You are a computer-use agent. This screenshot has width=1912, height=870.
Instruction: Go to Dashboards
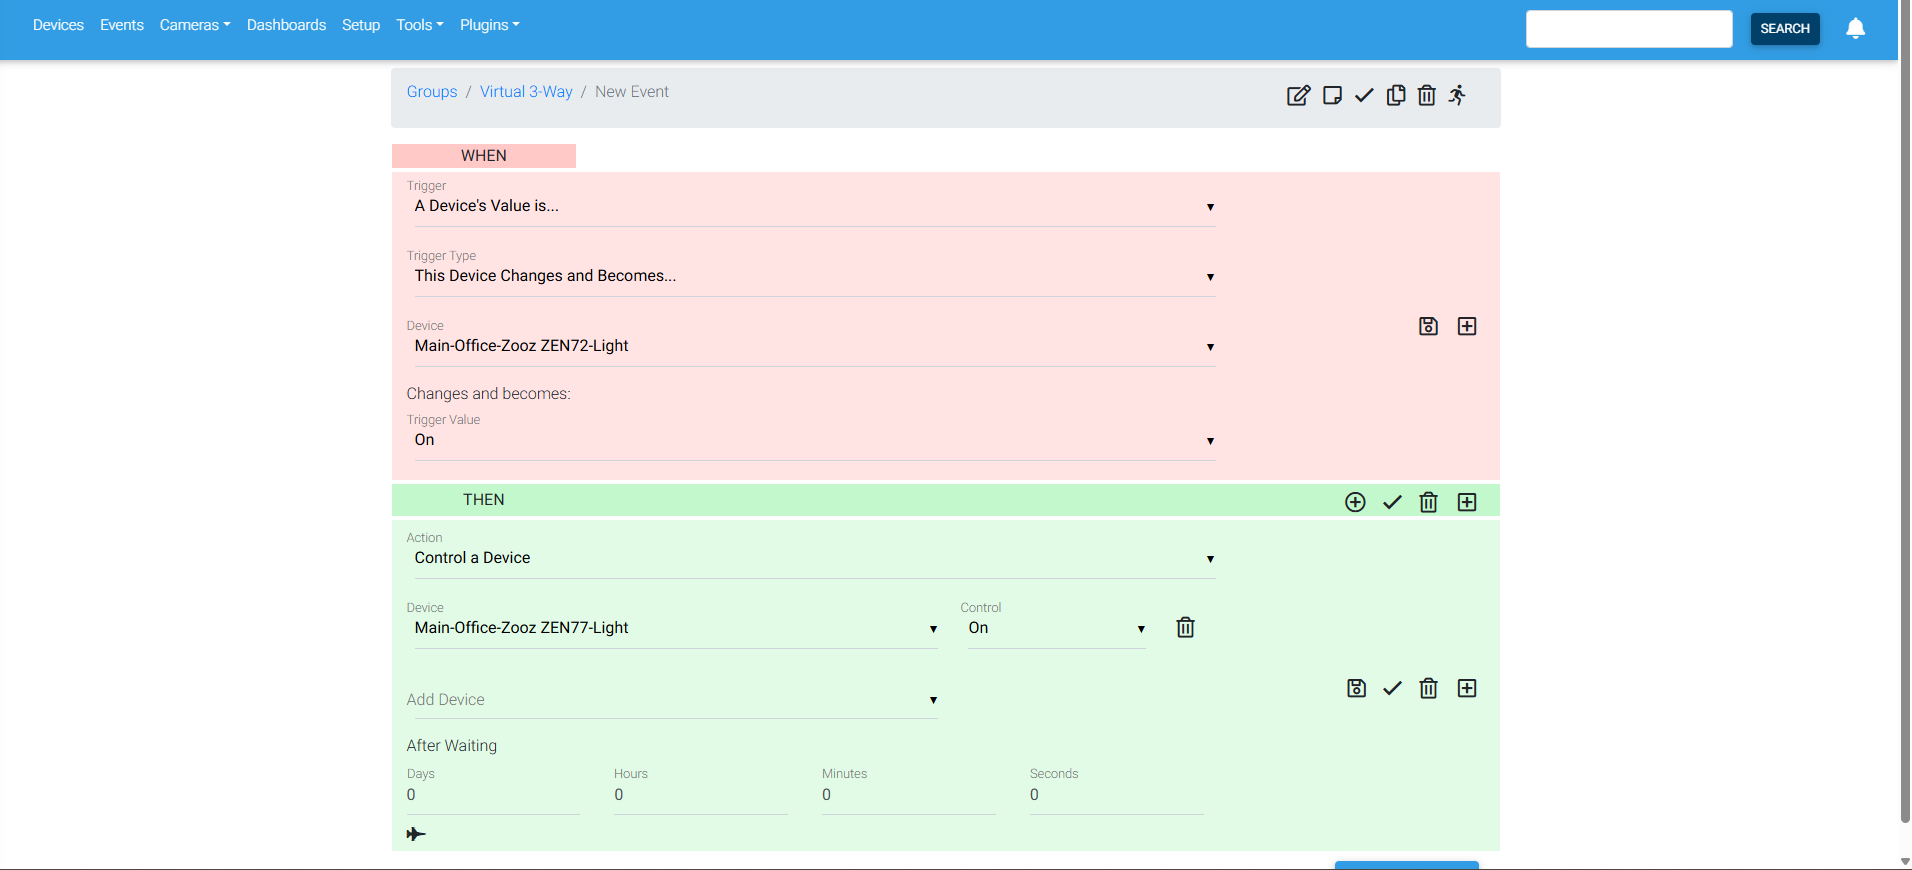286,25
